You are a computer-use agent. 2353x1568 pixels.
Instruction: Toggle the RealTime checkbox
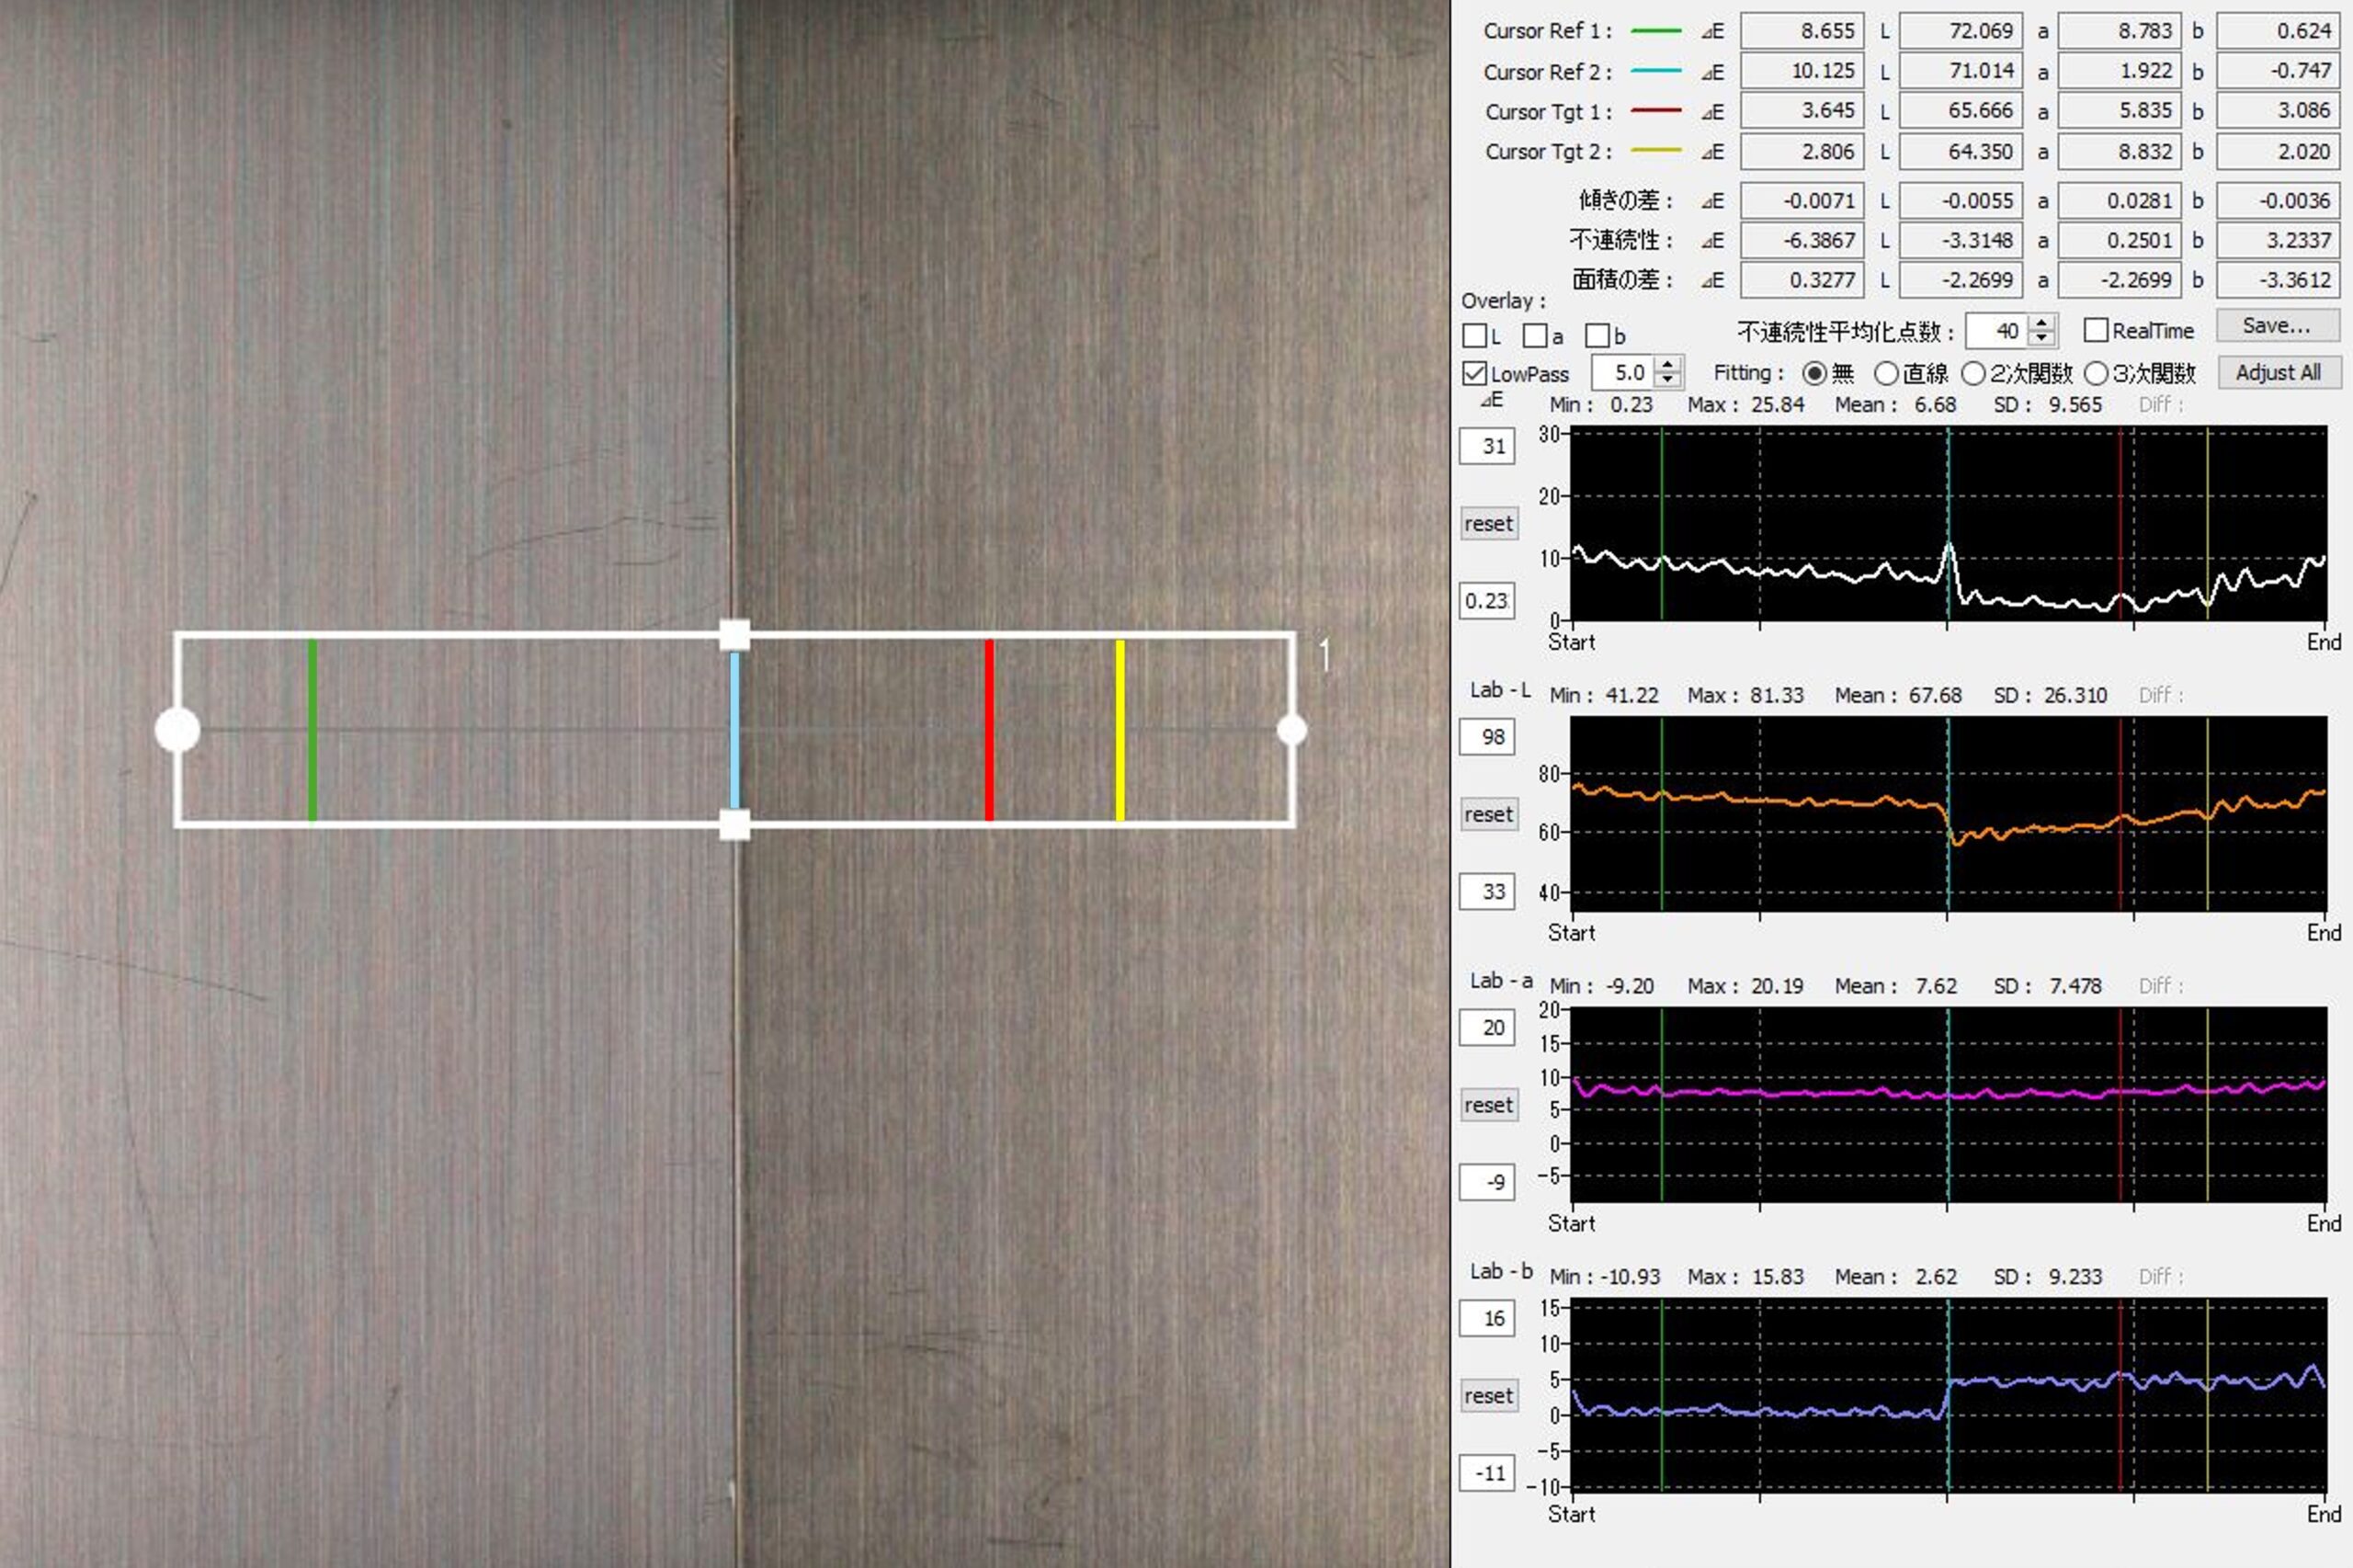[x=2096, y=330]
